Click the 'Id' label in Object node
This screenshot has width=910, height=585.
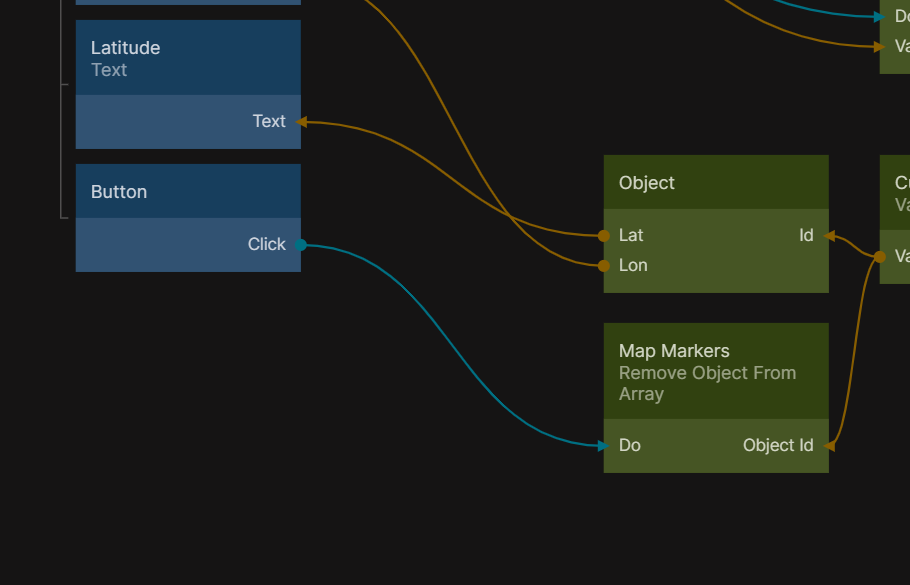coord(806,235)
